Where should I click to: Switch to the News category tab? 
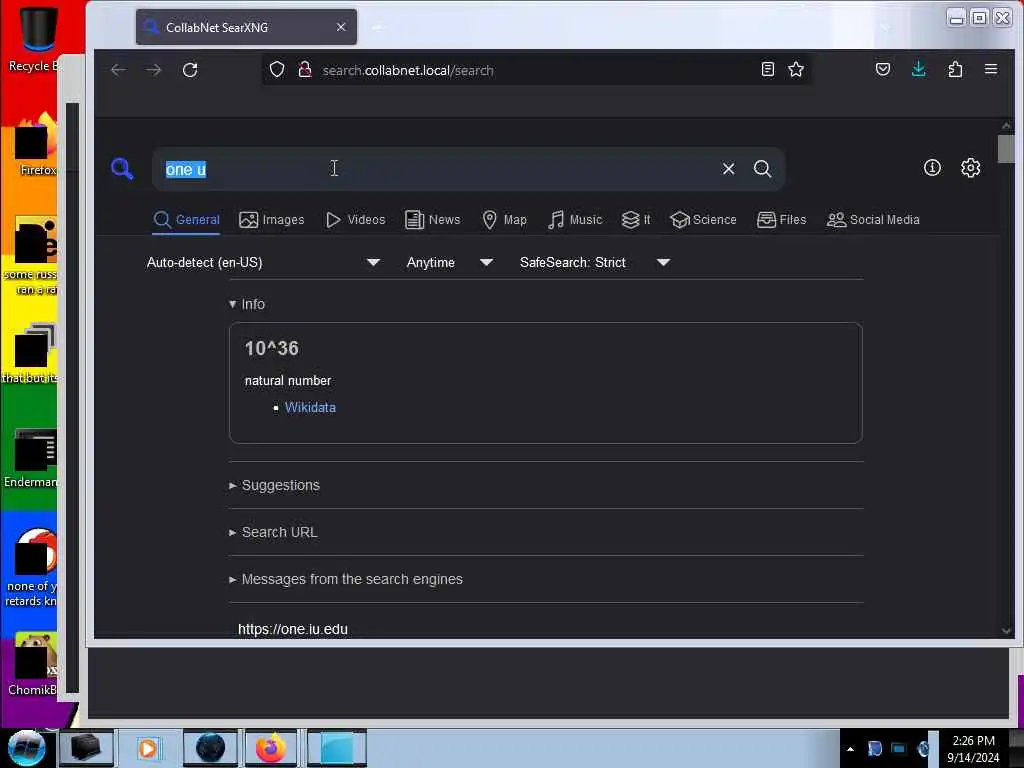432,220
